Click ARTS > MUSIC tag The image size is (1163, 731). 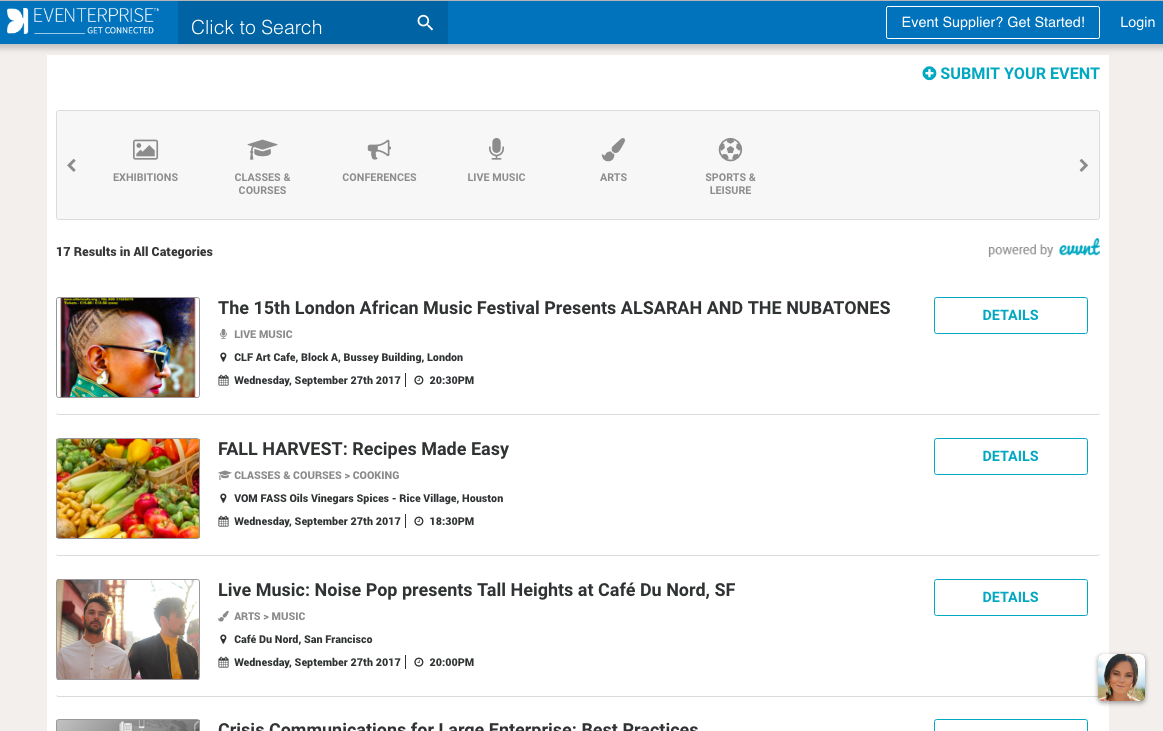270,616
